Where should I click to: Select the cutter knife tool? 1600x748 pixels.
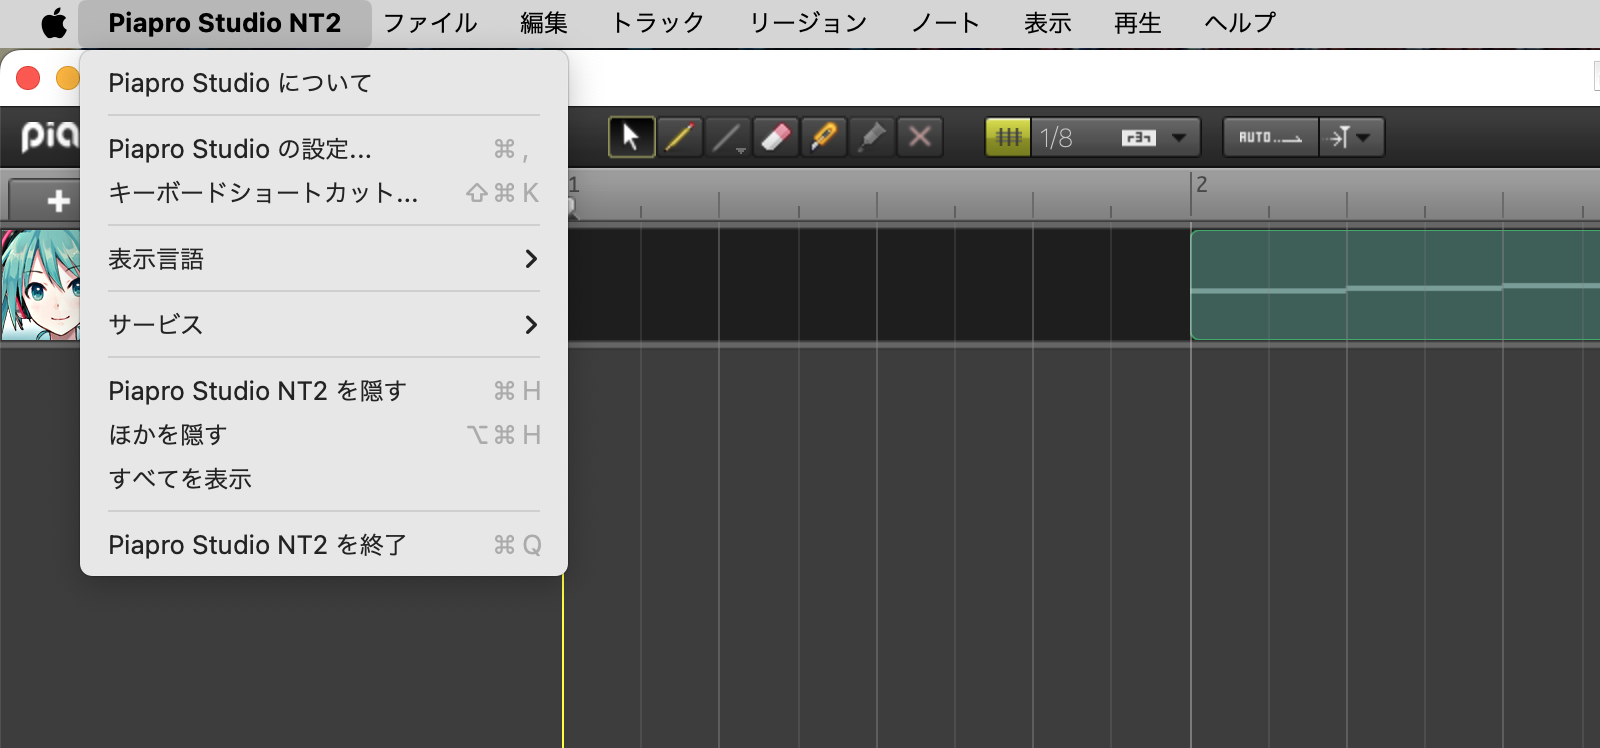[824, 137]
